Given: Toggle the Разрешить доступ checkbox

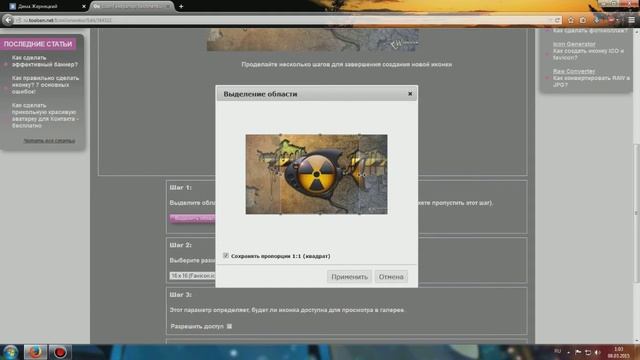Looking at the screenshot, I should coord(229,326).
